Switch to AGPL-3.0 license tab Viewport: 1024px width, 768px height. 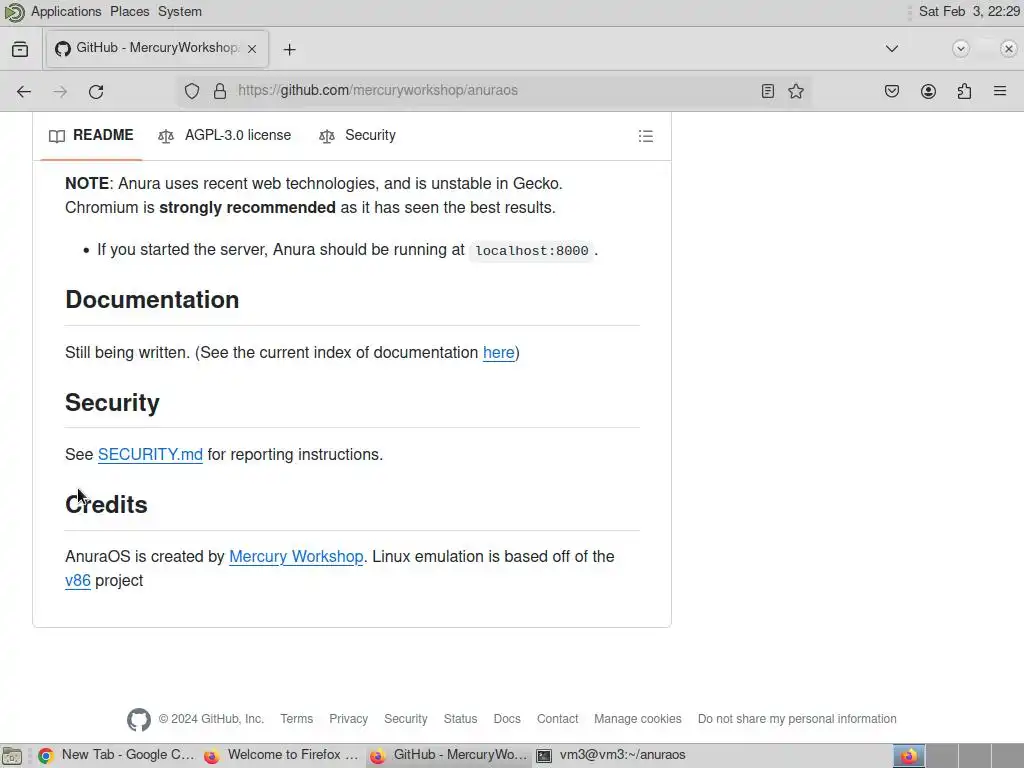225,135
